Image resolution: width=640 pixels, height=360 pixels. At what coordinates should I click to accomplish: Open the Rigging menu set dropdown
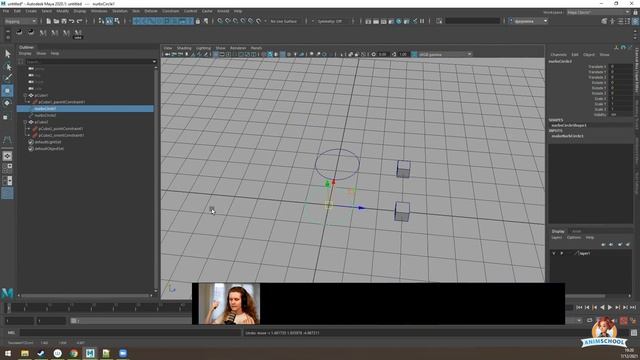(x=20, y=21)
